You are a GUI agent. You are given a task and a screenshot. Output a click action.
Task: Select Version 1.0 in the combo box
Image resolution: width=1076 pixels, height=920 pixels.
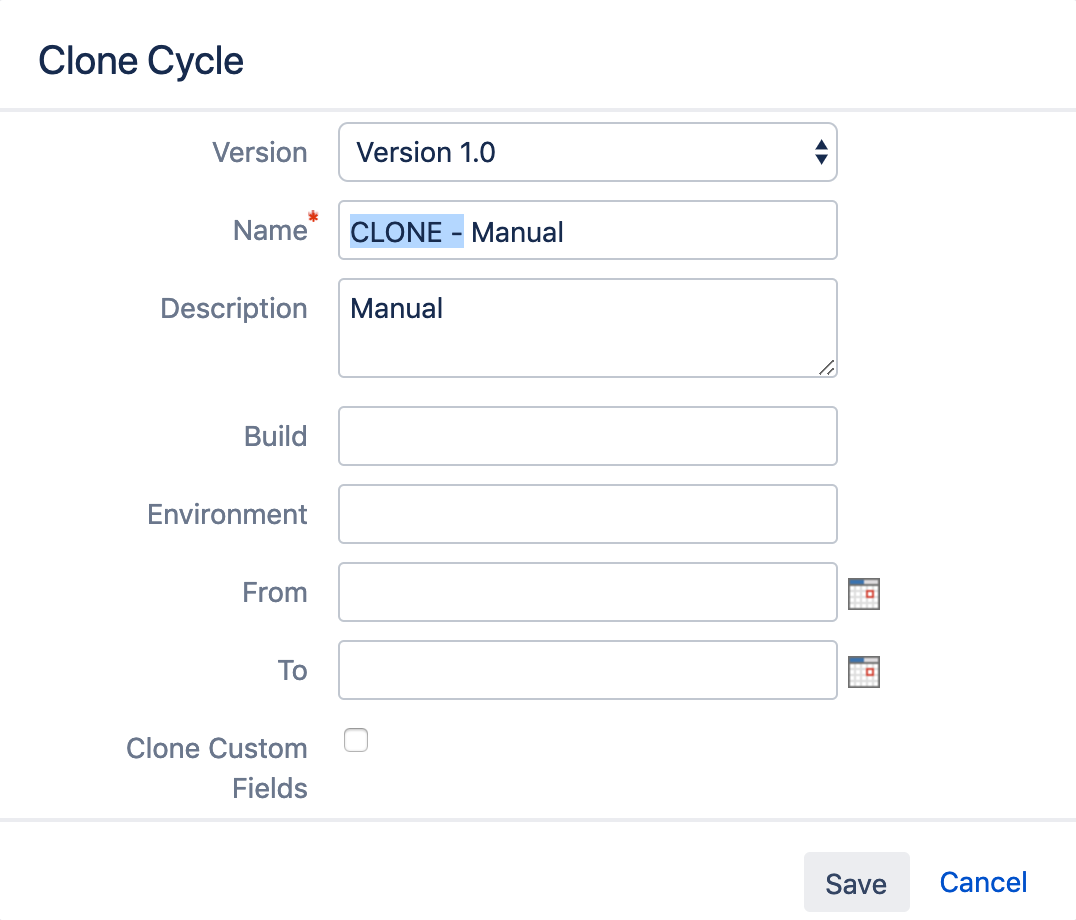click(x=587, y=152)
